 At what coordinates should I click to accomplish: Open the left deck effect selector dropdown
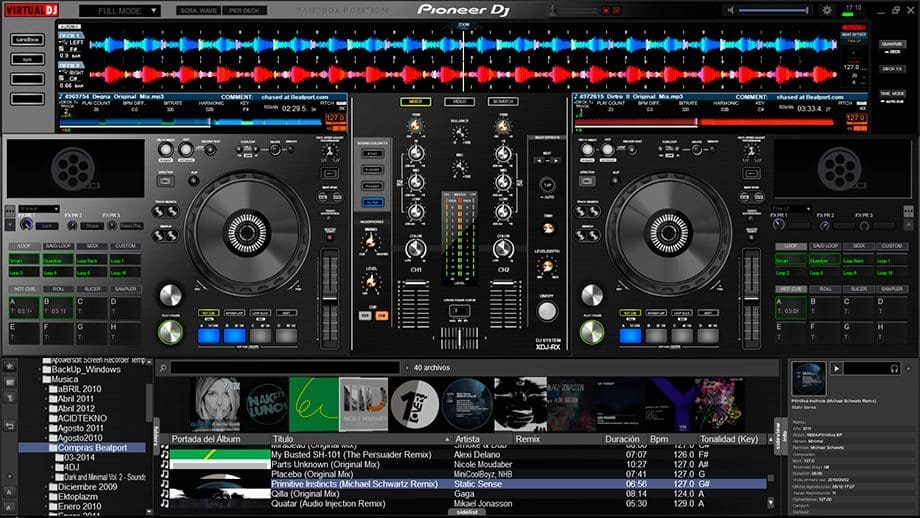pyautogui.click(x=39, y=208)
